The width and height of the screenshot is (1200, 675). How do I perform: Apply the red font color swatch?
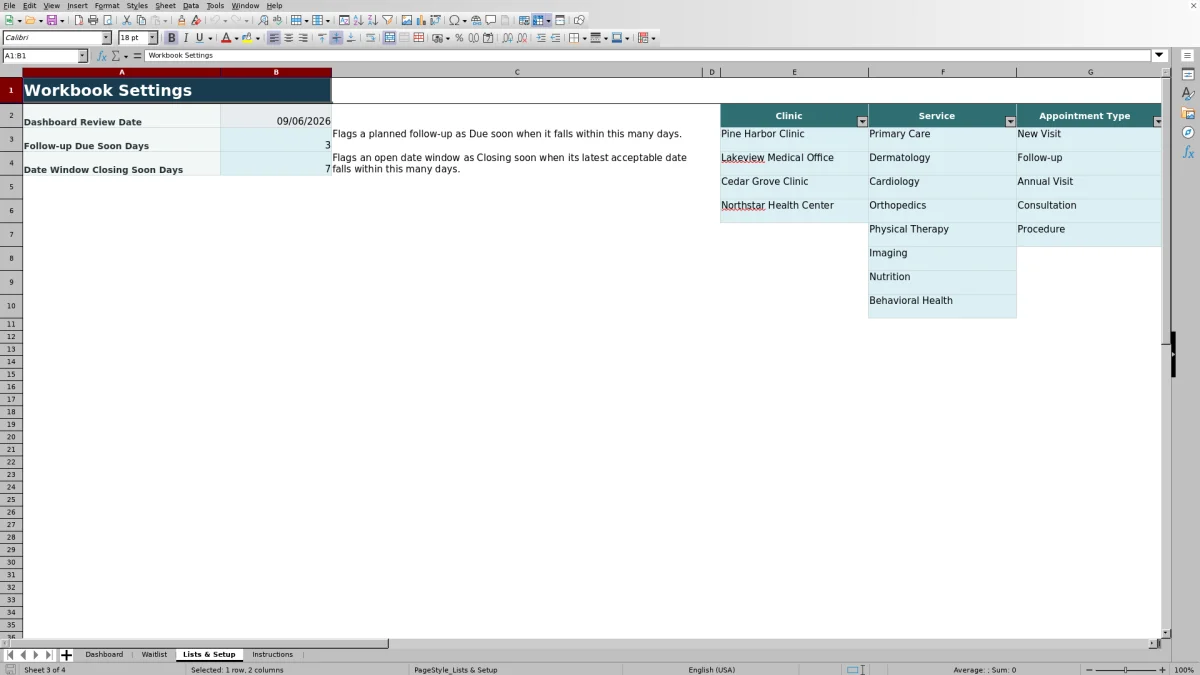point(225,38)
